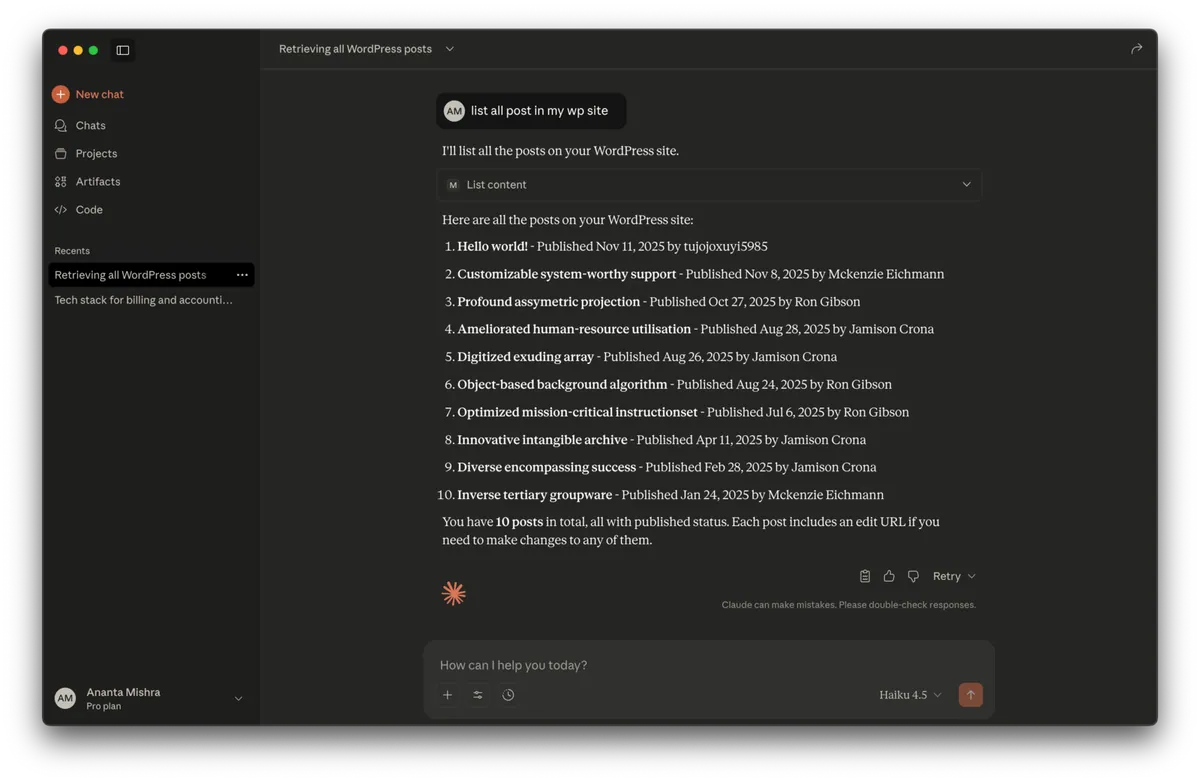Click Profound assymetric projection post title

pyautogui.click(x=548, y=302)
